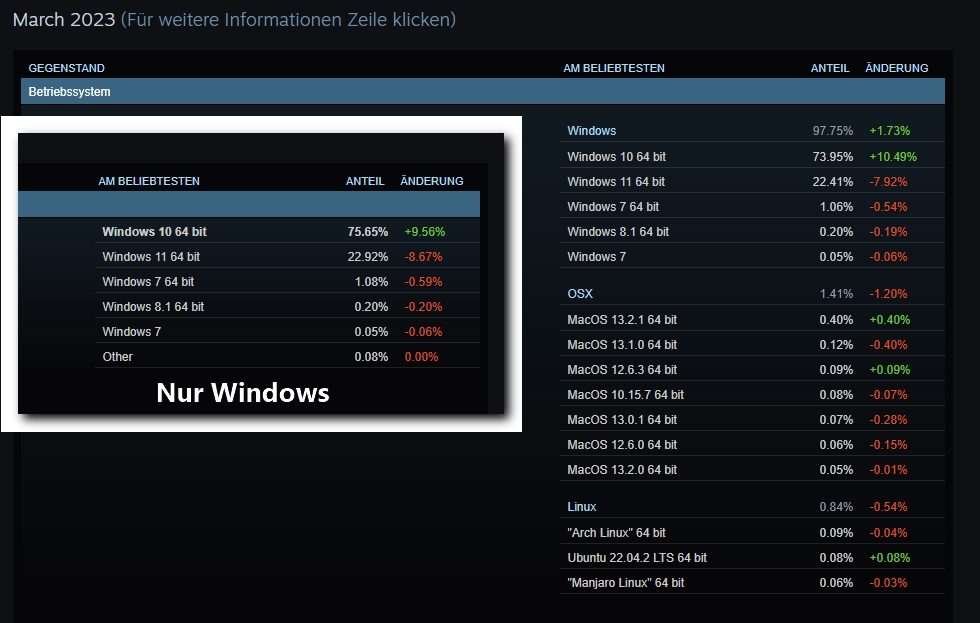Screen dimensions: 980x623
Task: Click the +0.08% change for Ubuntu
Action: pos(889,557)
